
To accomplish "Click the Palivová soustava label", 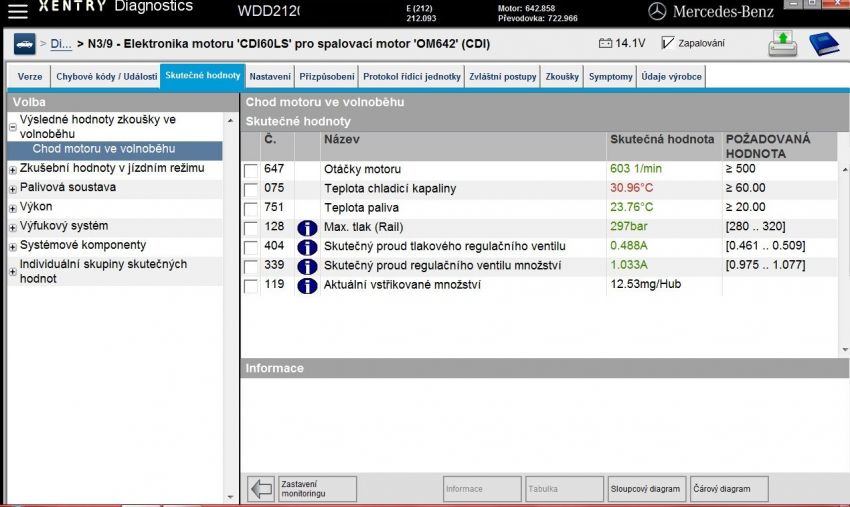I will (68, 188).
